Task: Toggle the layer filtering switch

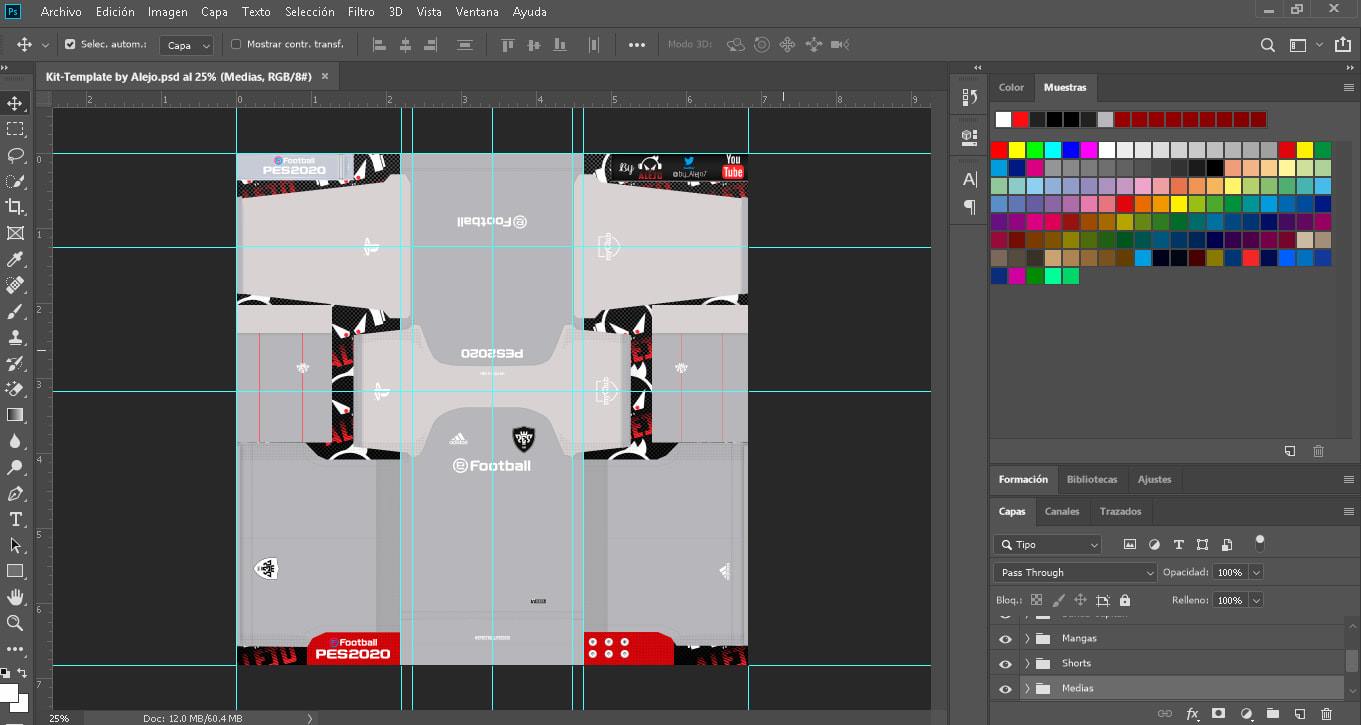Action: click(1260, 543)
